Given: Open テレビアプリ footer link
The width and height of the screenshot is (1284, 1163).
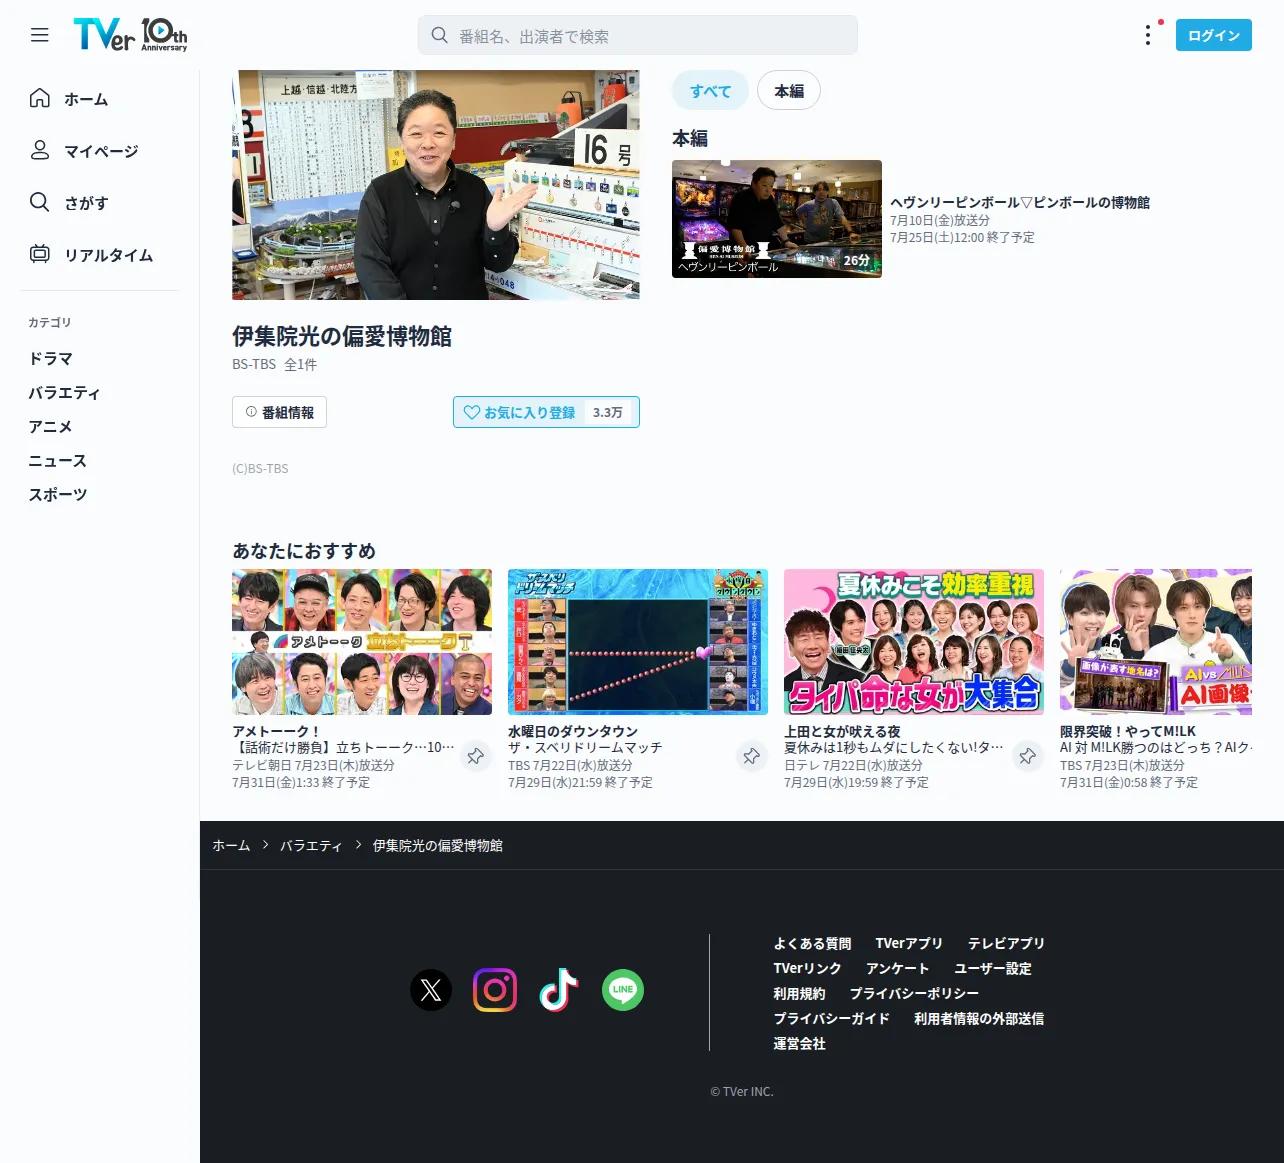Looking at the screenshot, I should coord(1006,943).
